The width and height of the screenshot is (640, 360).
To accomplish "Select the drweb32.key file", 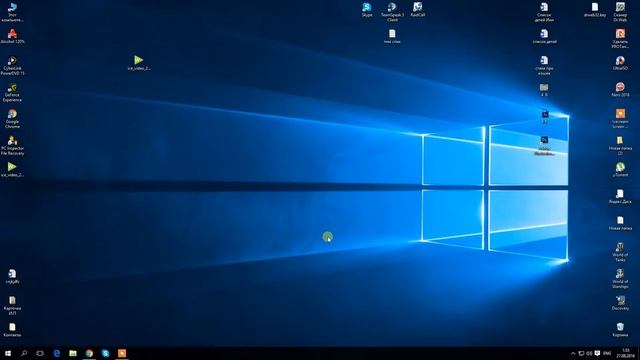I will pyautogui.click(x=595, y=9).
